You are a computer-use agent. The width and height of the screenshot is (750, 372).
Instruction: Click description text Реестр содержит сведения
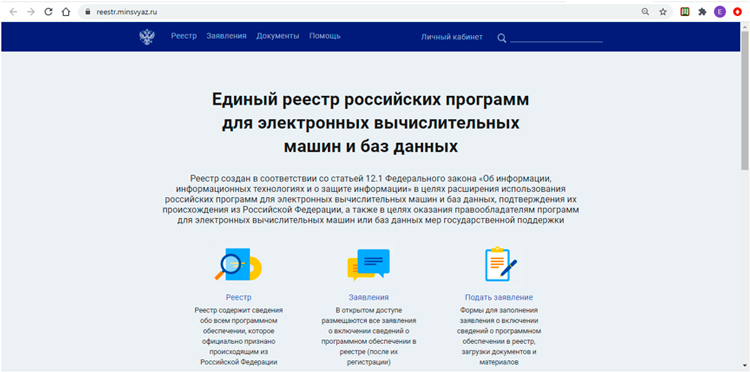pos(238,336)
